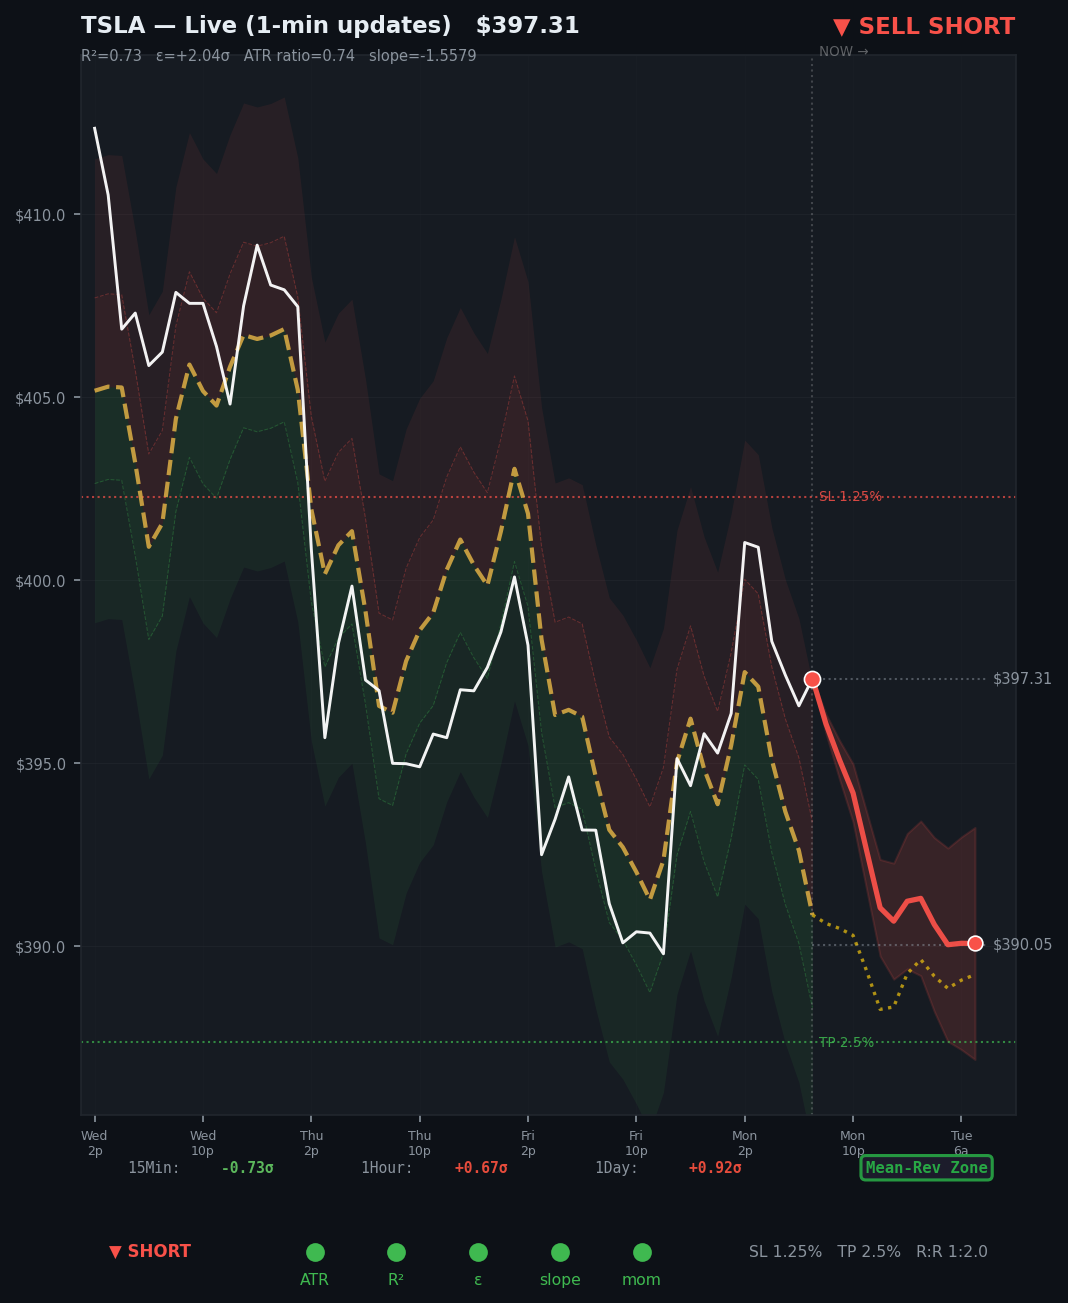Click the ε epsilon indicator dot
Screen dimensions: 1068x1303
[x=478, y=1251]
